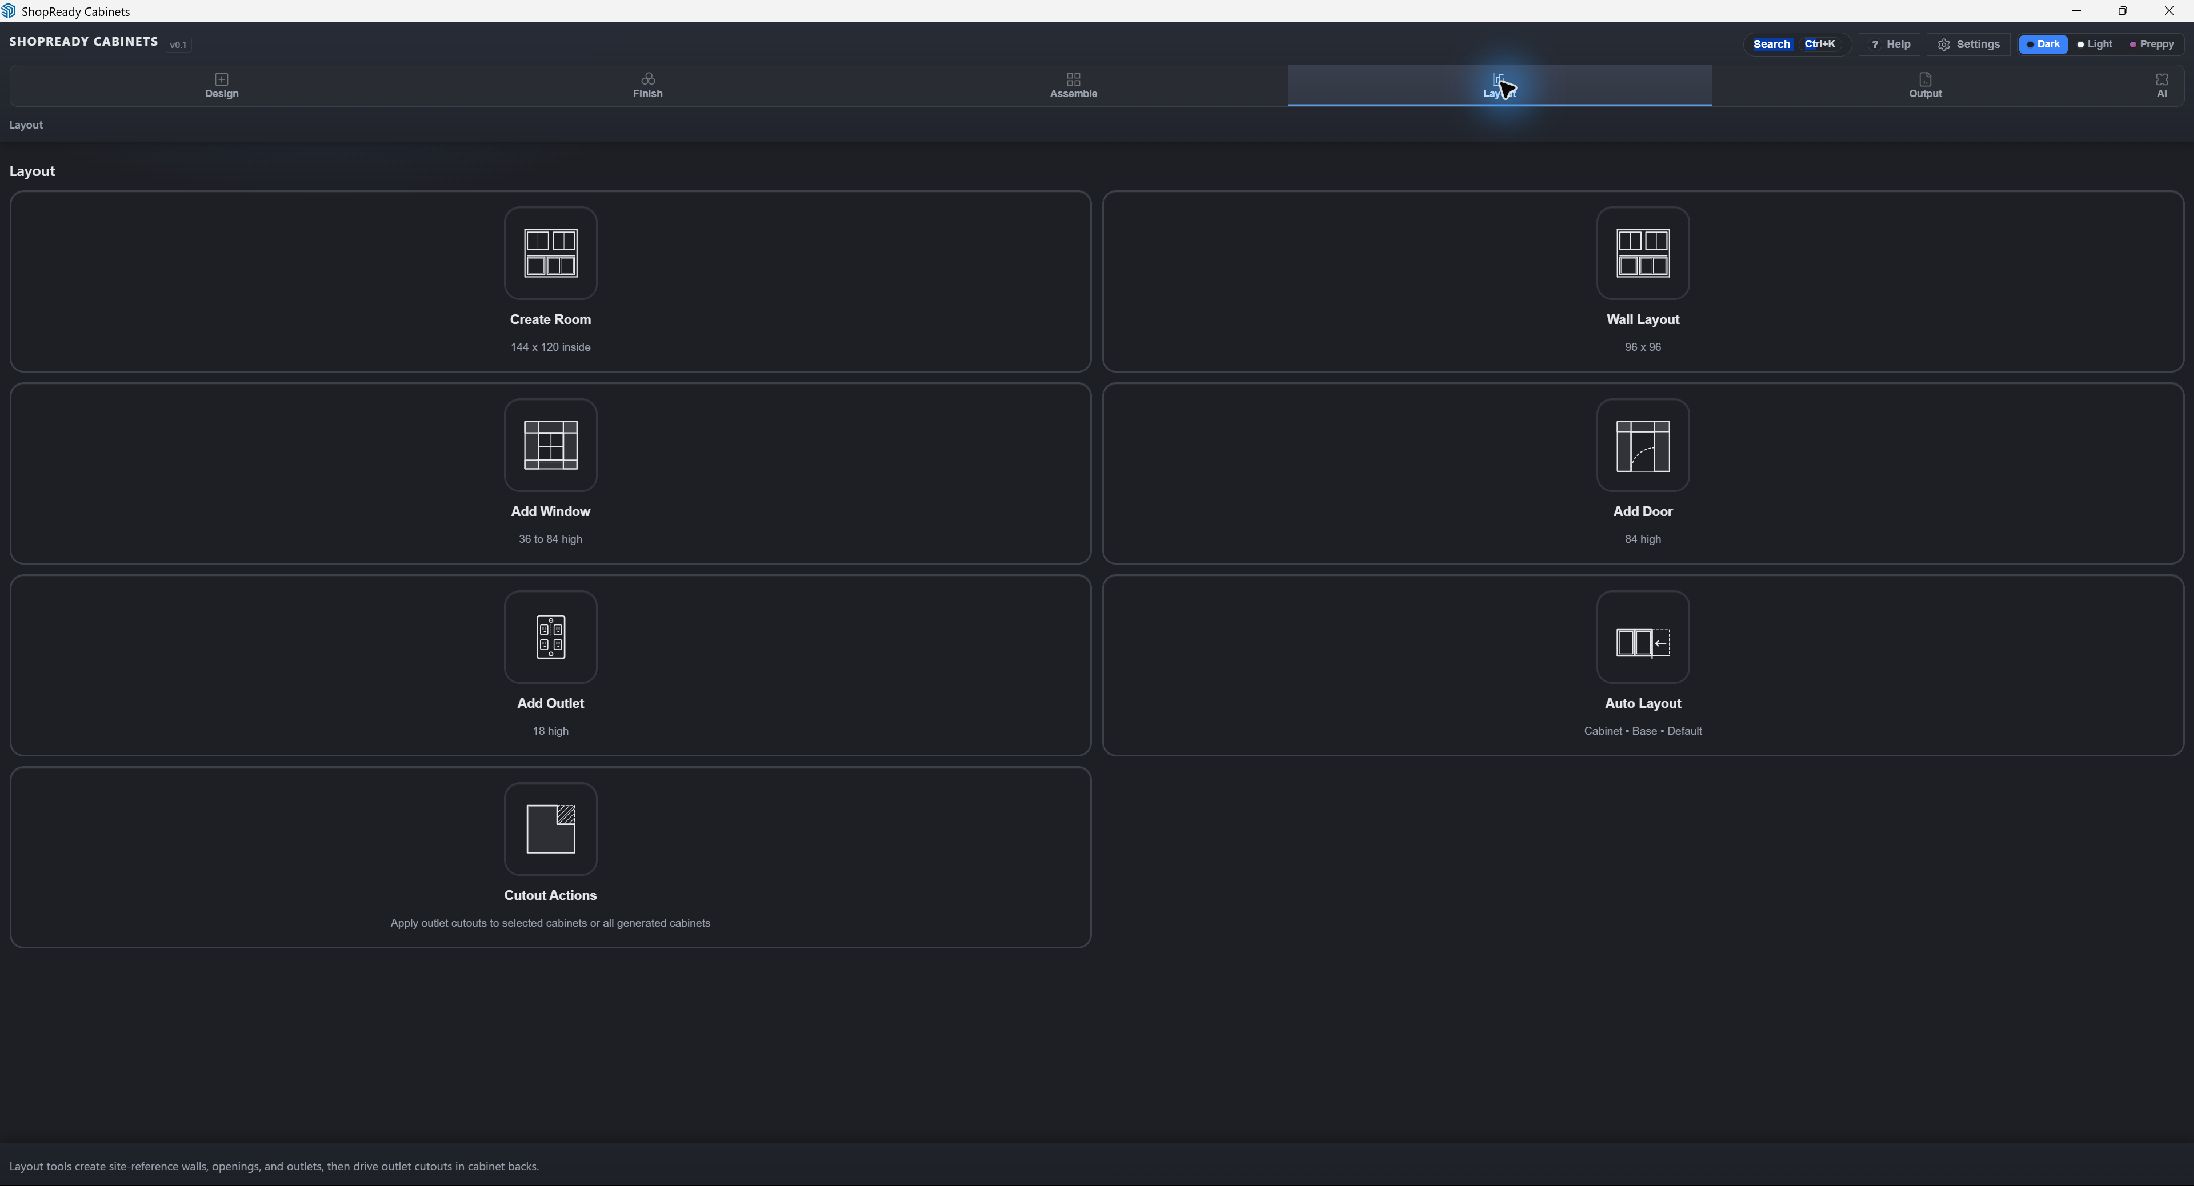This screenshot has width=2194, height=1186.
Task: Switch to the Finish tab
Action: (647, 86)
